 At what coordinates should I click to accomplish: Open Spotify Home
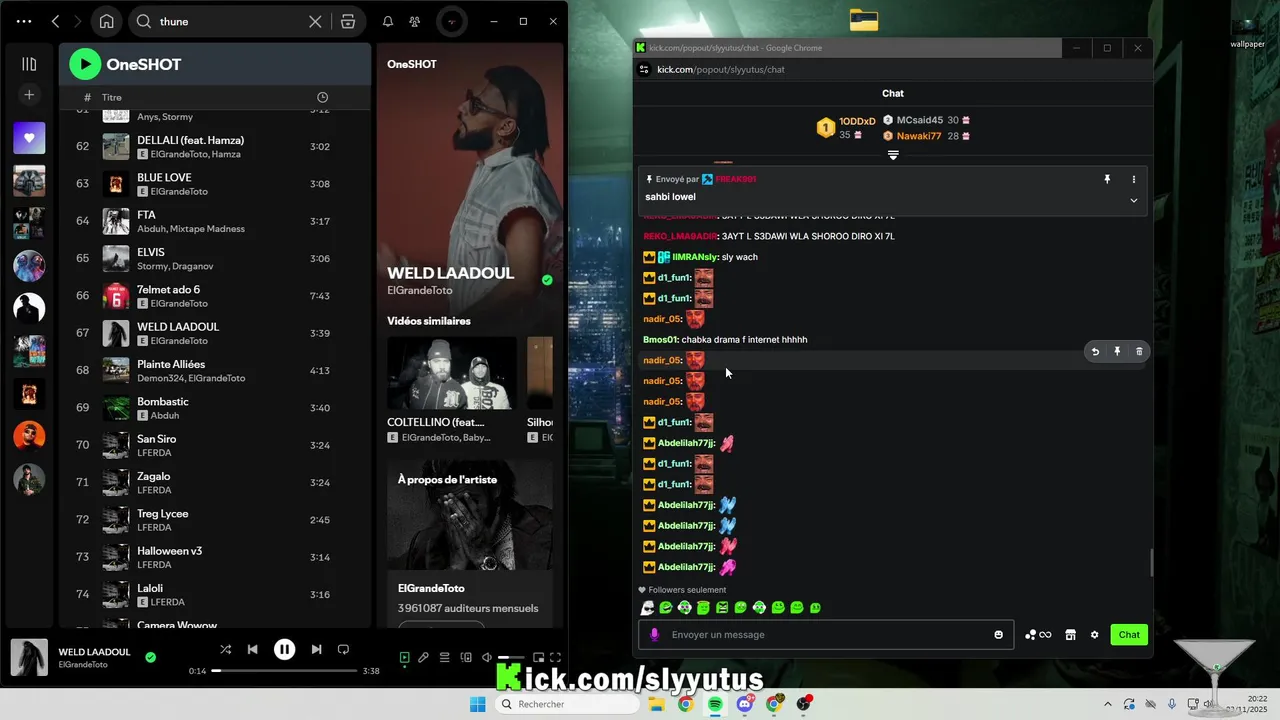(x=106, y=21)
